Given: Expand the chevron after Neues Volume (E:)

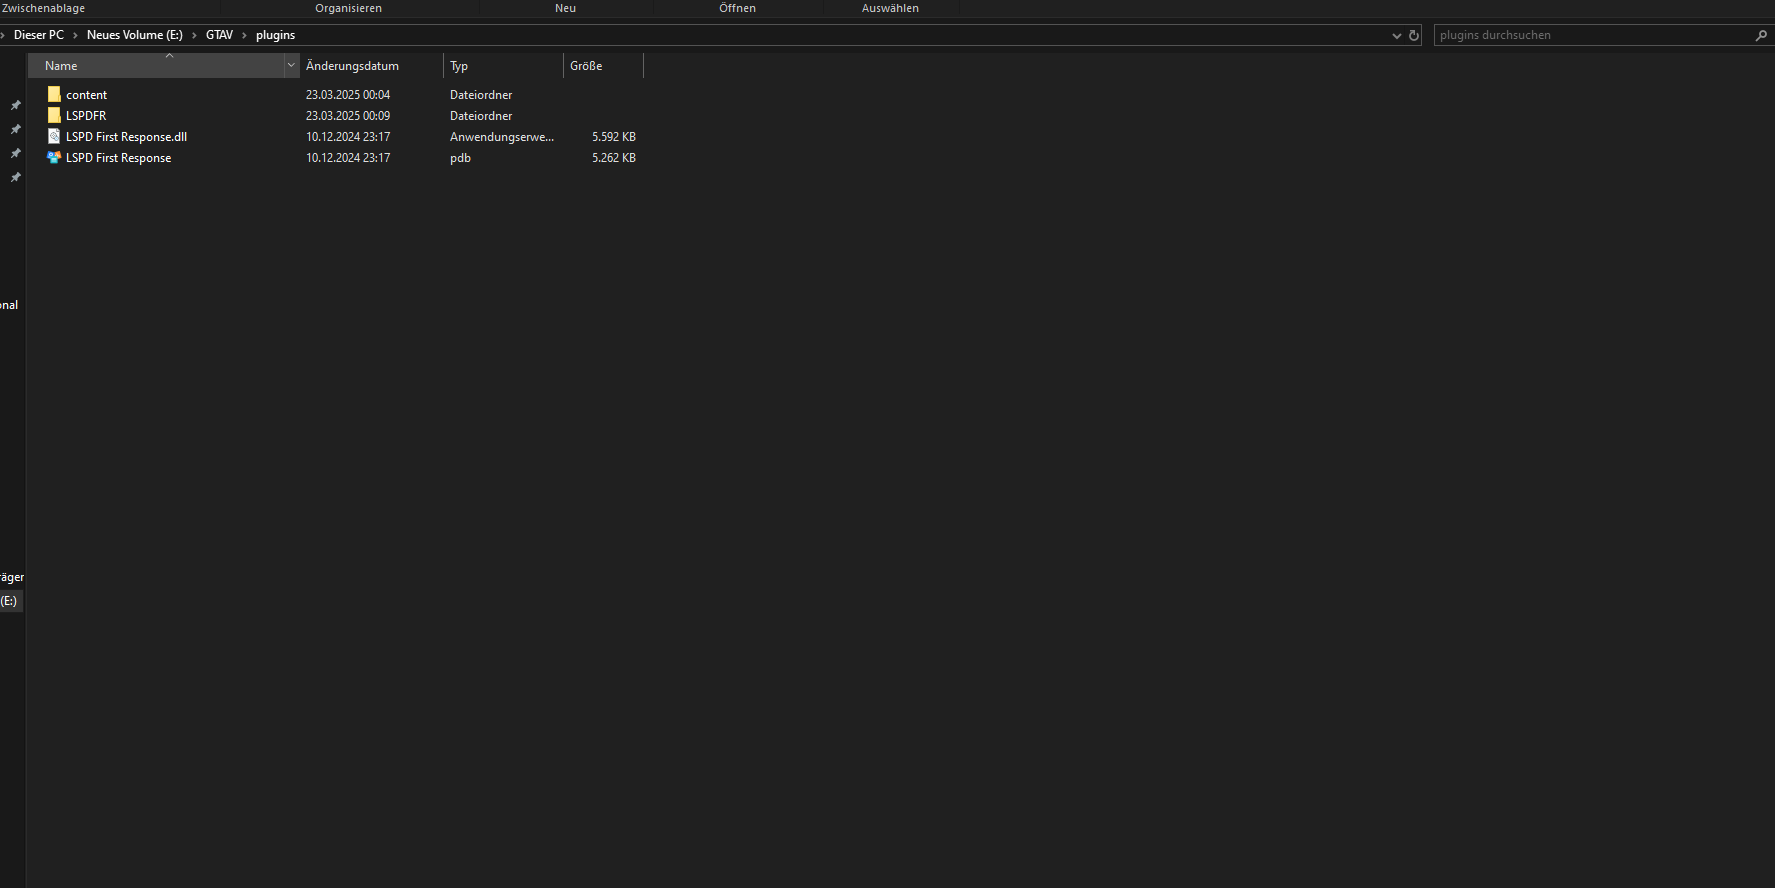Looking at the screenshot, I should pyautogui.click(x=194, y=35).
